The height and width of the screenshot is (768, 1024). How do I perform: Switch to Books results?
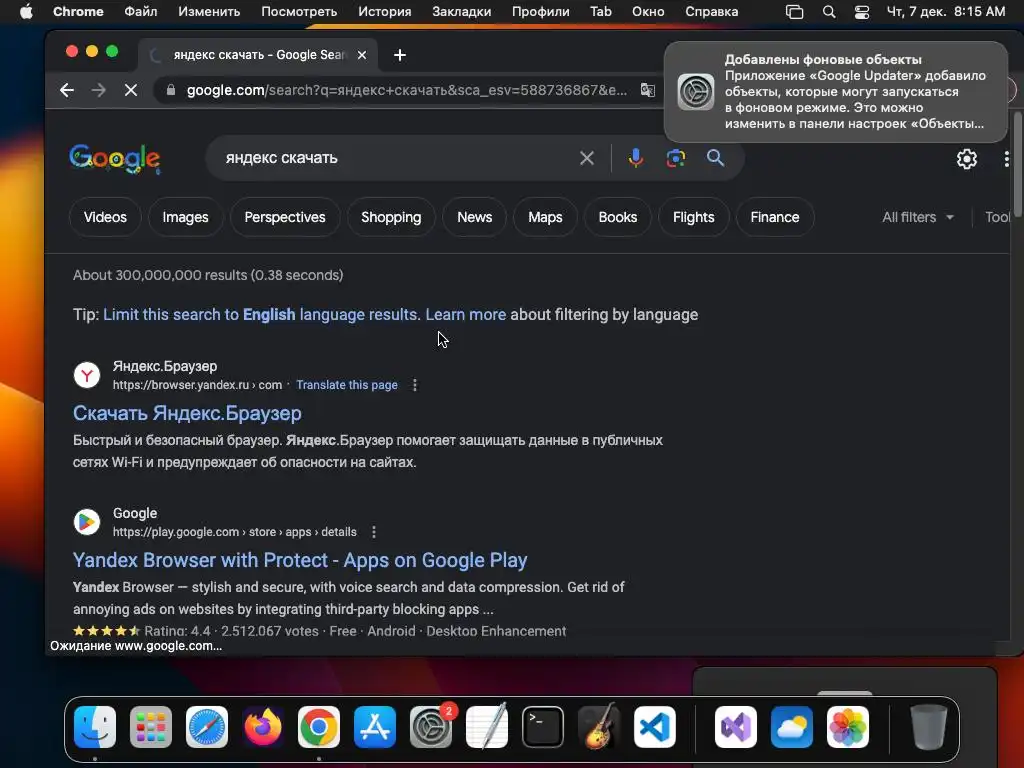point(618,217)
